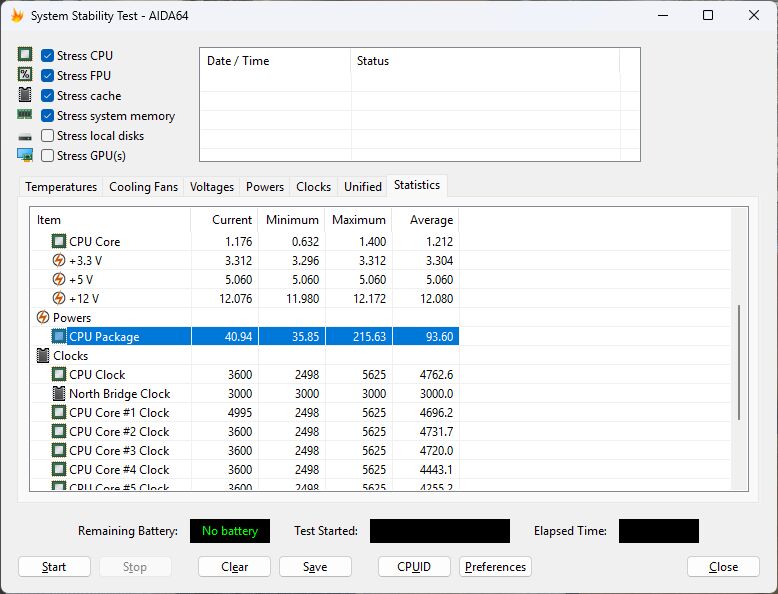This screenshot has width=778, height=594.
Task: Maximize the AIDA64 window
Action: [x=708, y=15]
